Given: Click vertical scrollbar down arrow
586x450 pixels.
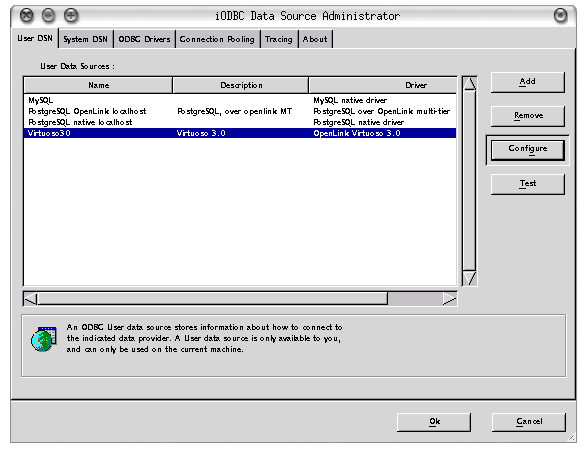Looking at the screenshot, I should click(x=469, y=278).
